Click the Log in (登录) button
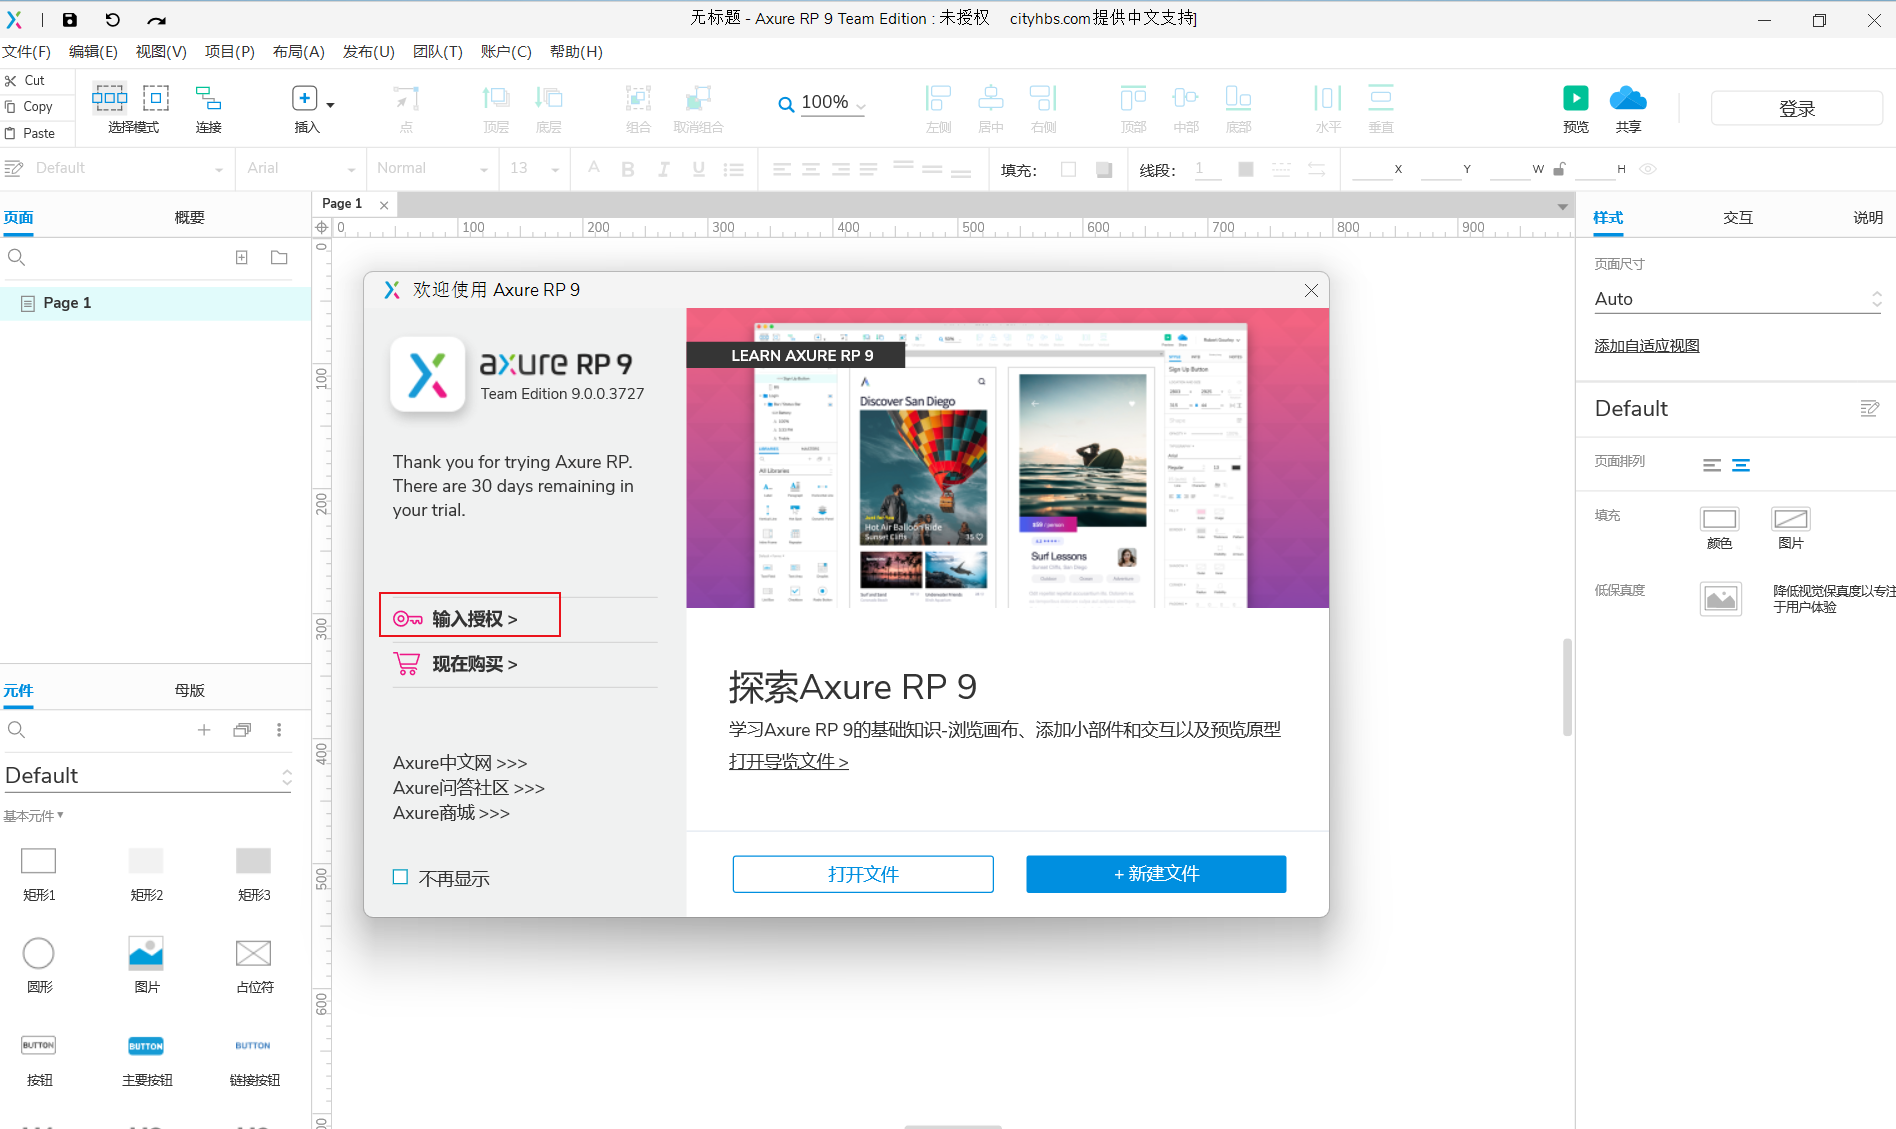1896x1129 pixels. pyautogui.click(x=1796, y=108)
